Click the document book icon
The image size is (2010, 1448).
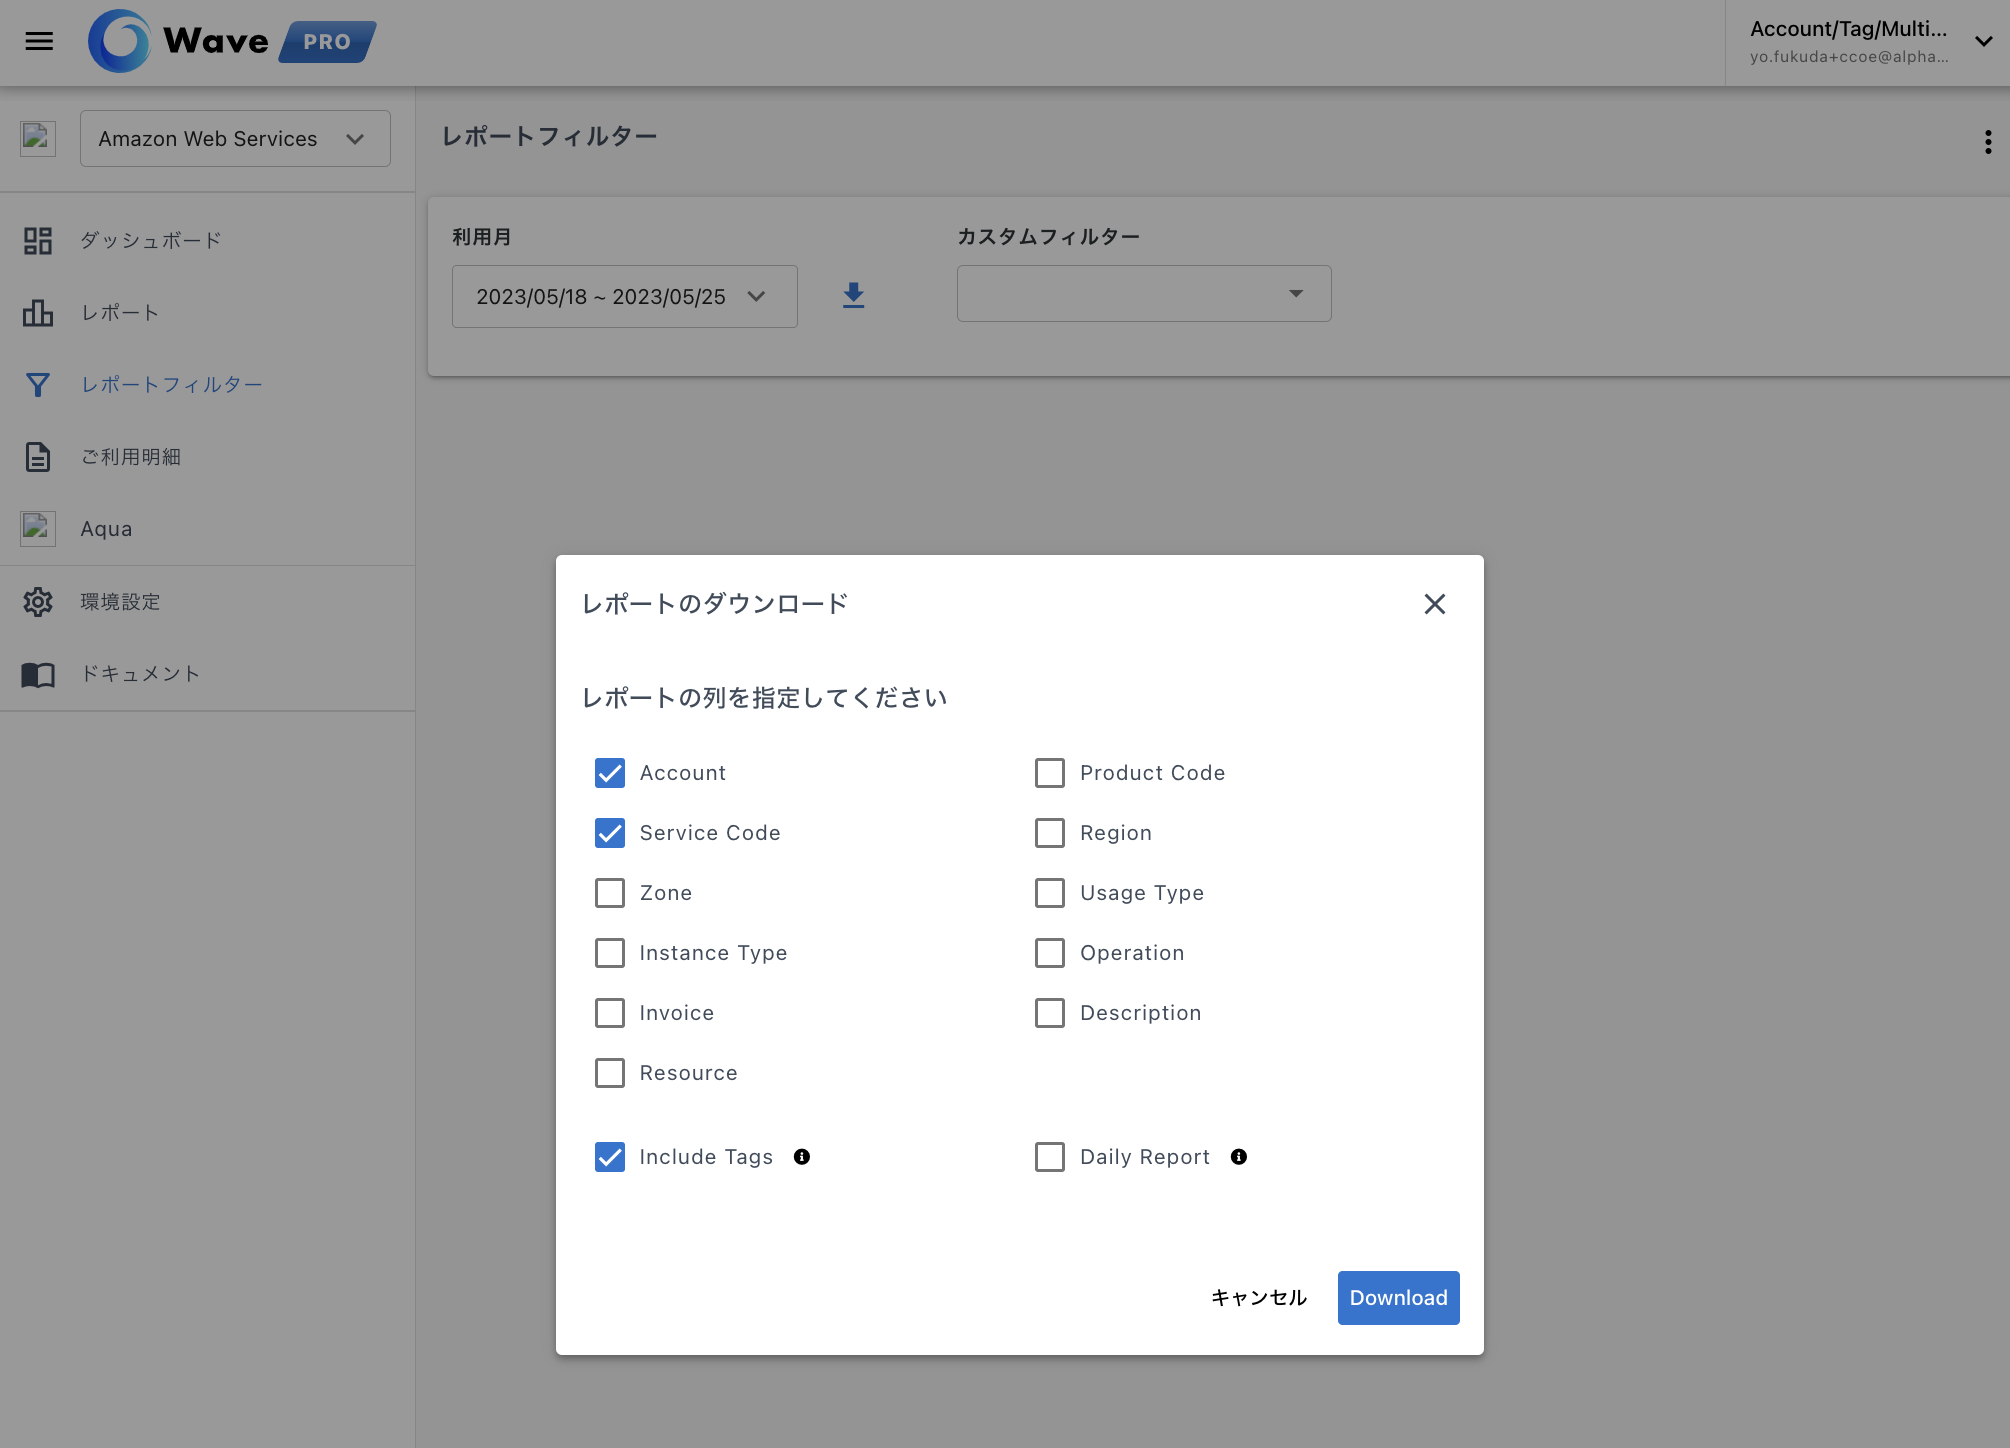pos(38,674)
